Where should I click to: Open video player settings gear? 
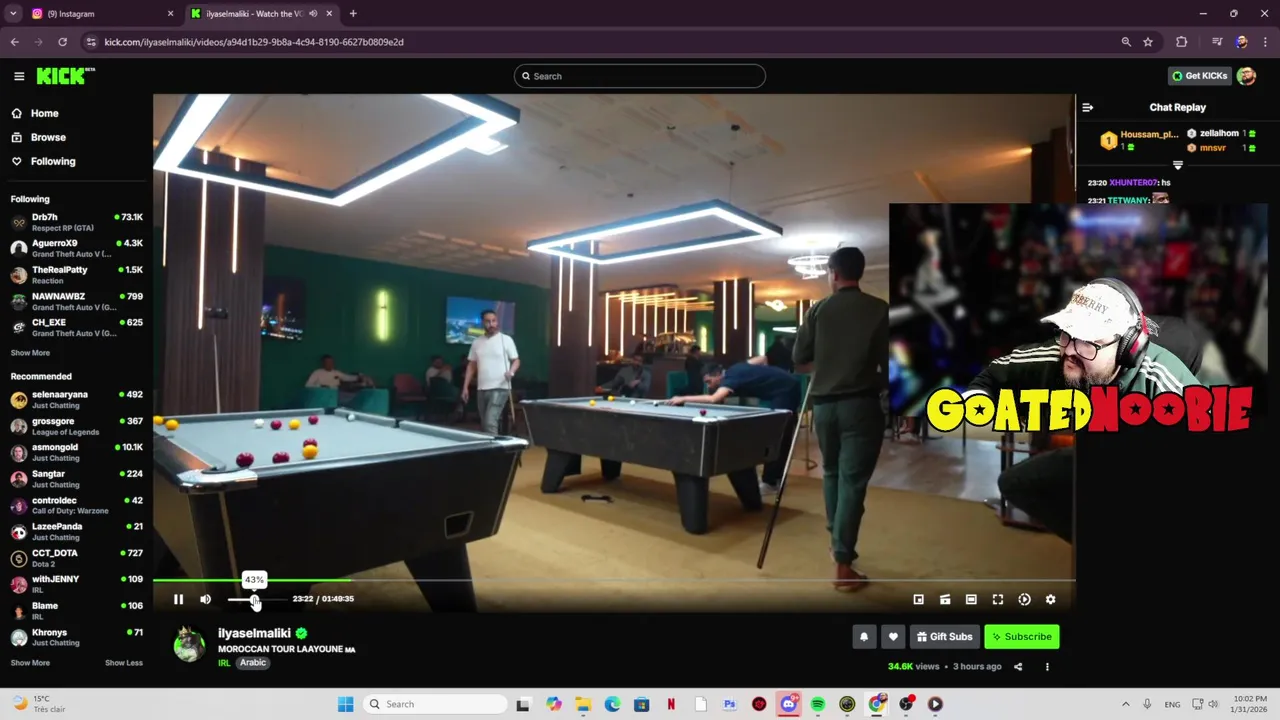1050,599
